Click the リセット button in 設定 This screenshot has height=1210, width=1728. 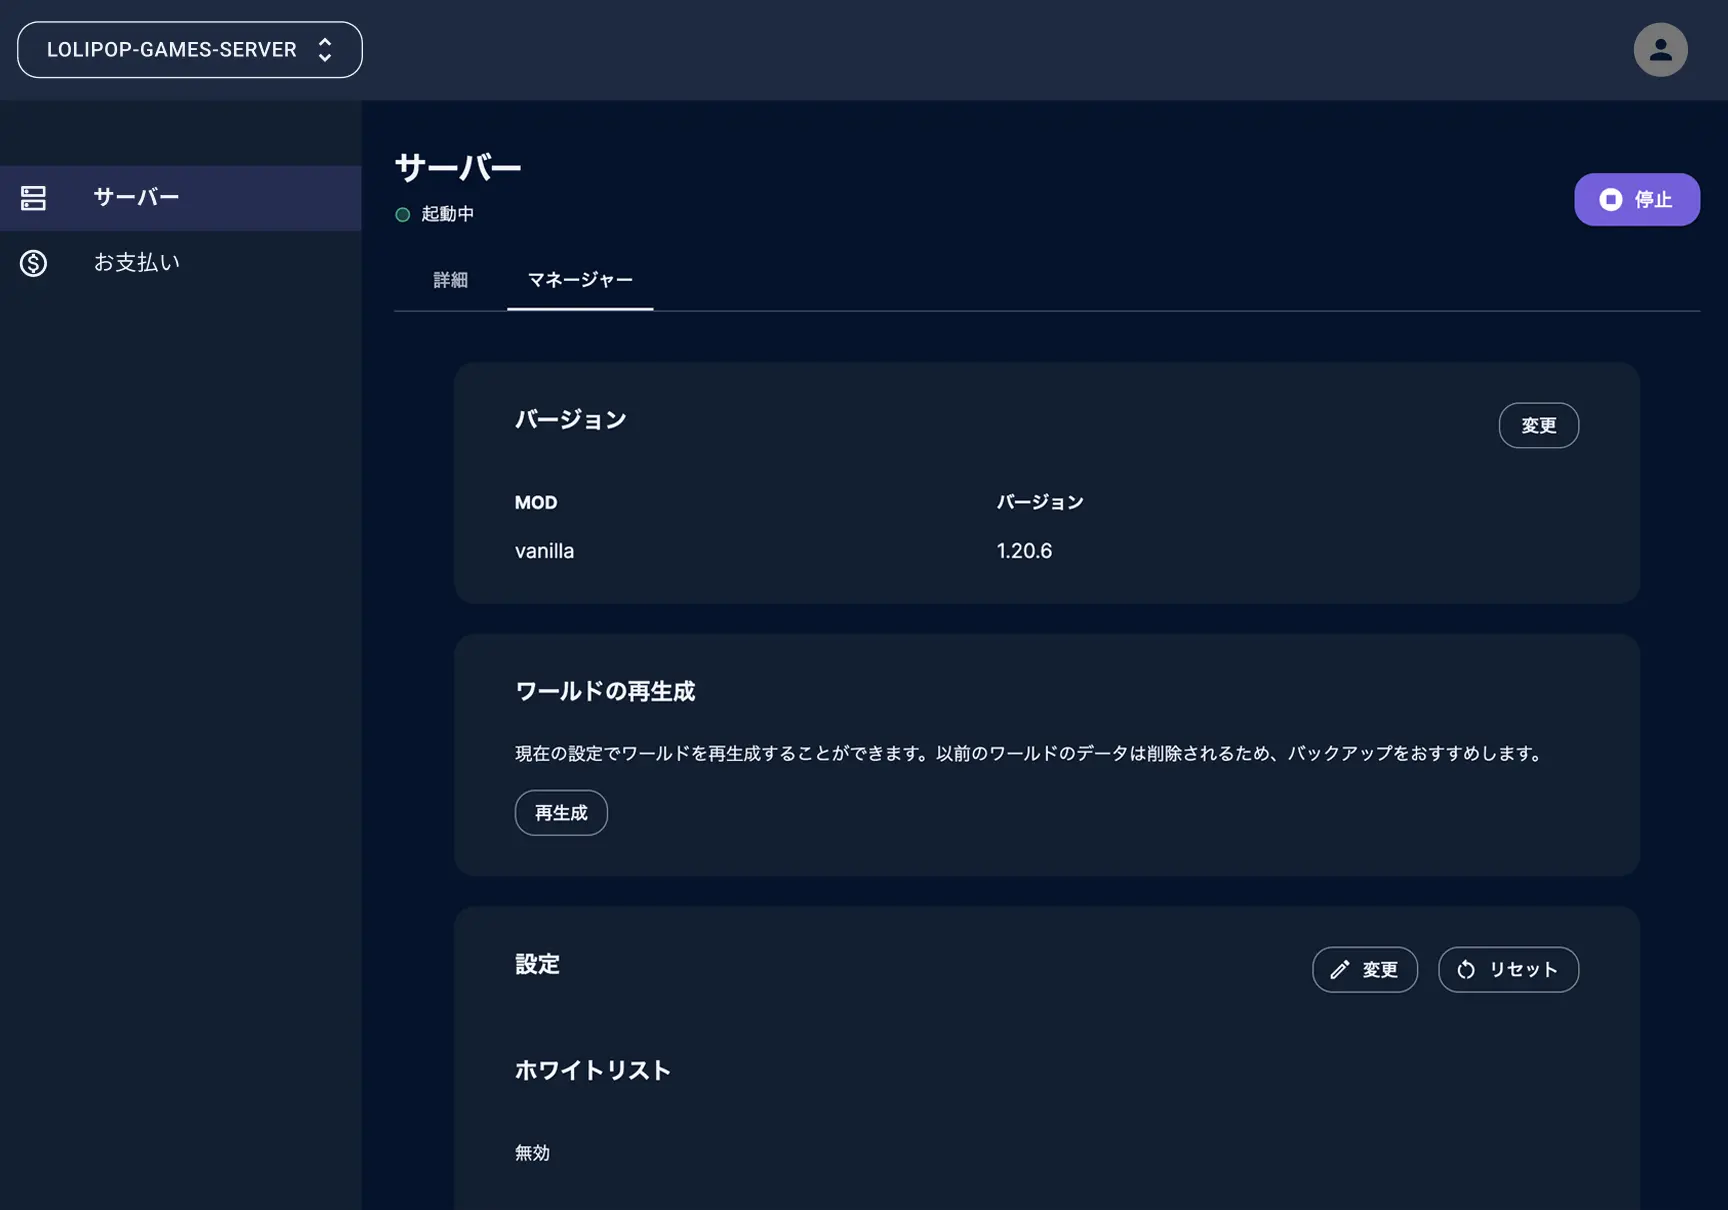[x=1508, y=969]
